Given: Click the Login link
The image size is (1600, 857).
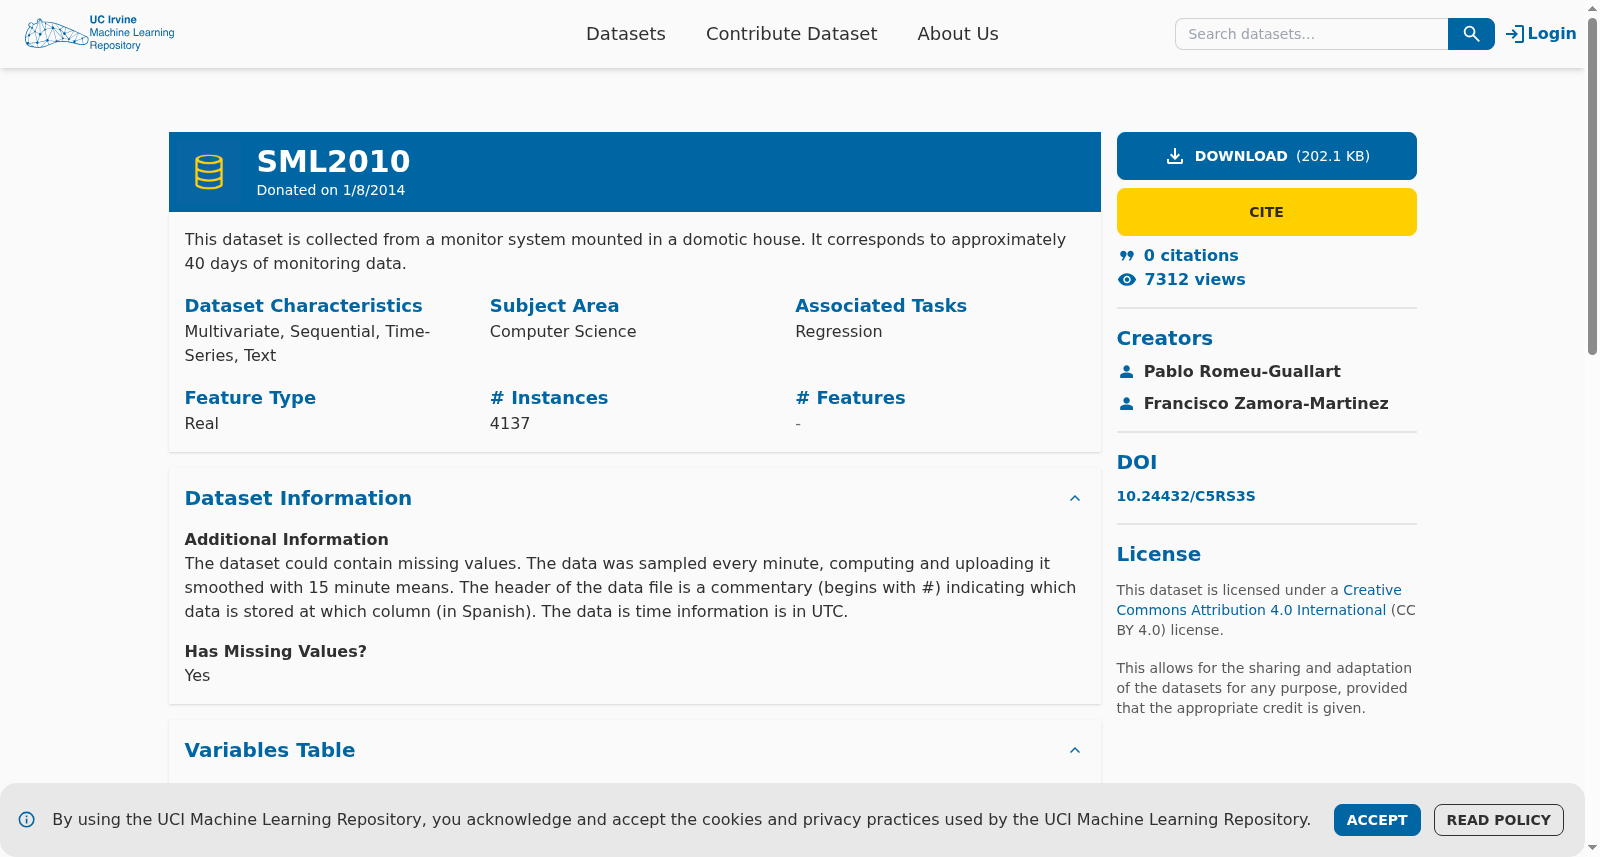Looking at the screenshot, I should (1541, 34).
